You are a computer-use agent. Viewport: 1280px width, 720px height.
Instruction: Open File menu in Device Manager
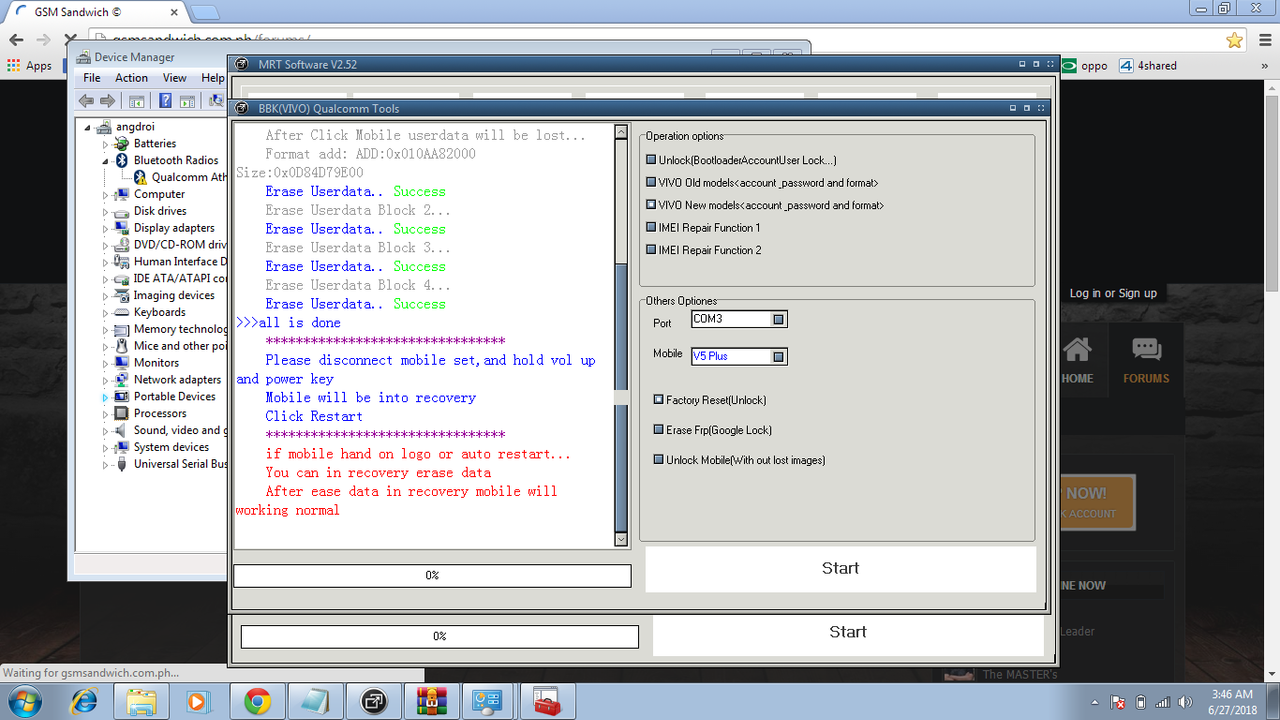(x=92, y=78)
